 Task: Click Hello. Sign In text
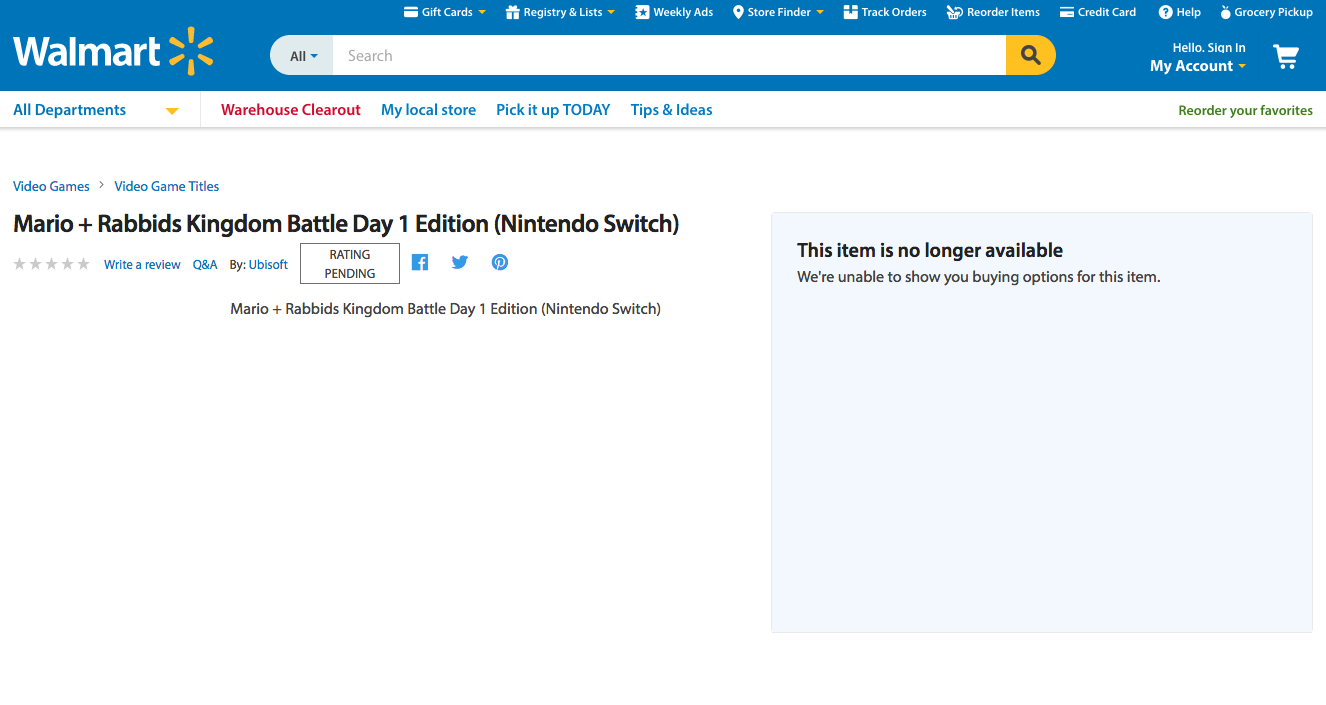(1209, 47)
